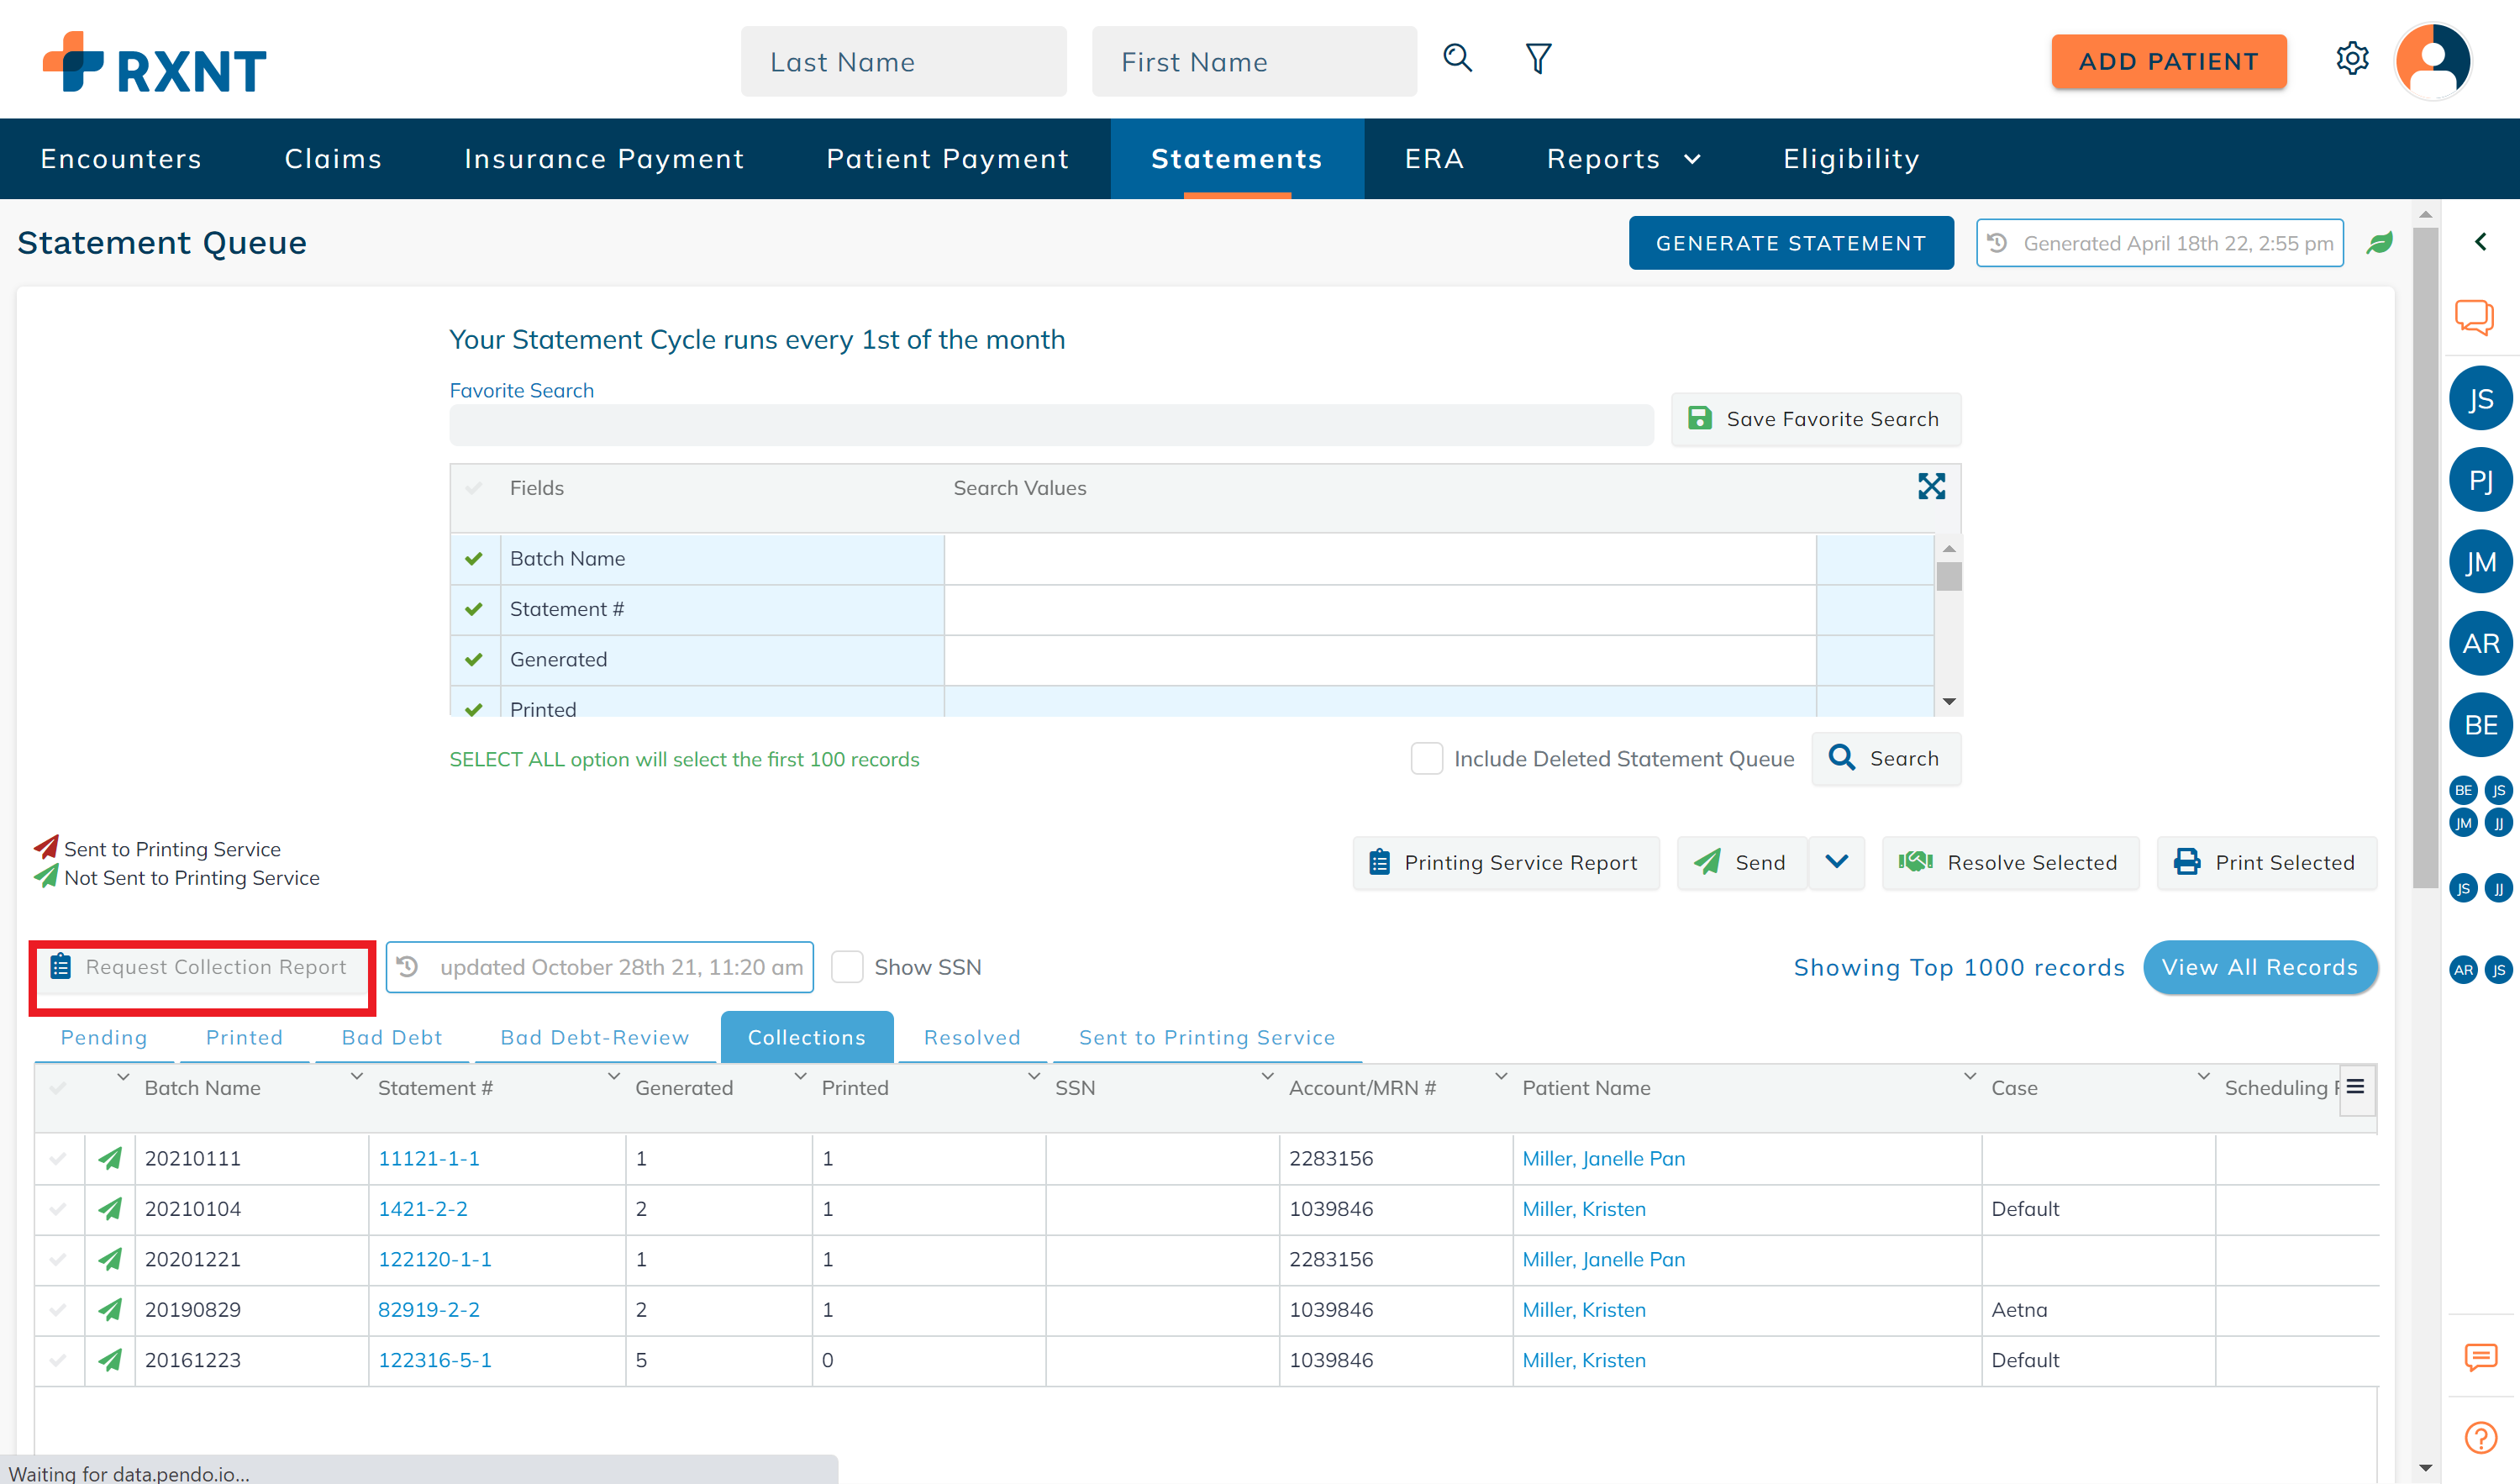Go to the Encounters menu
The width and height of the screenshot is (2520, 1484).
121,159
